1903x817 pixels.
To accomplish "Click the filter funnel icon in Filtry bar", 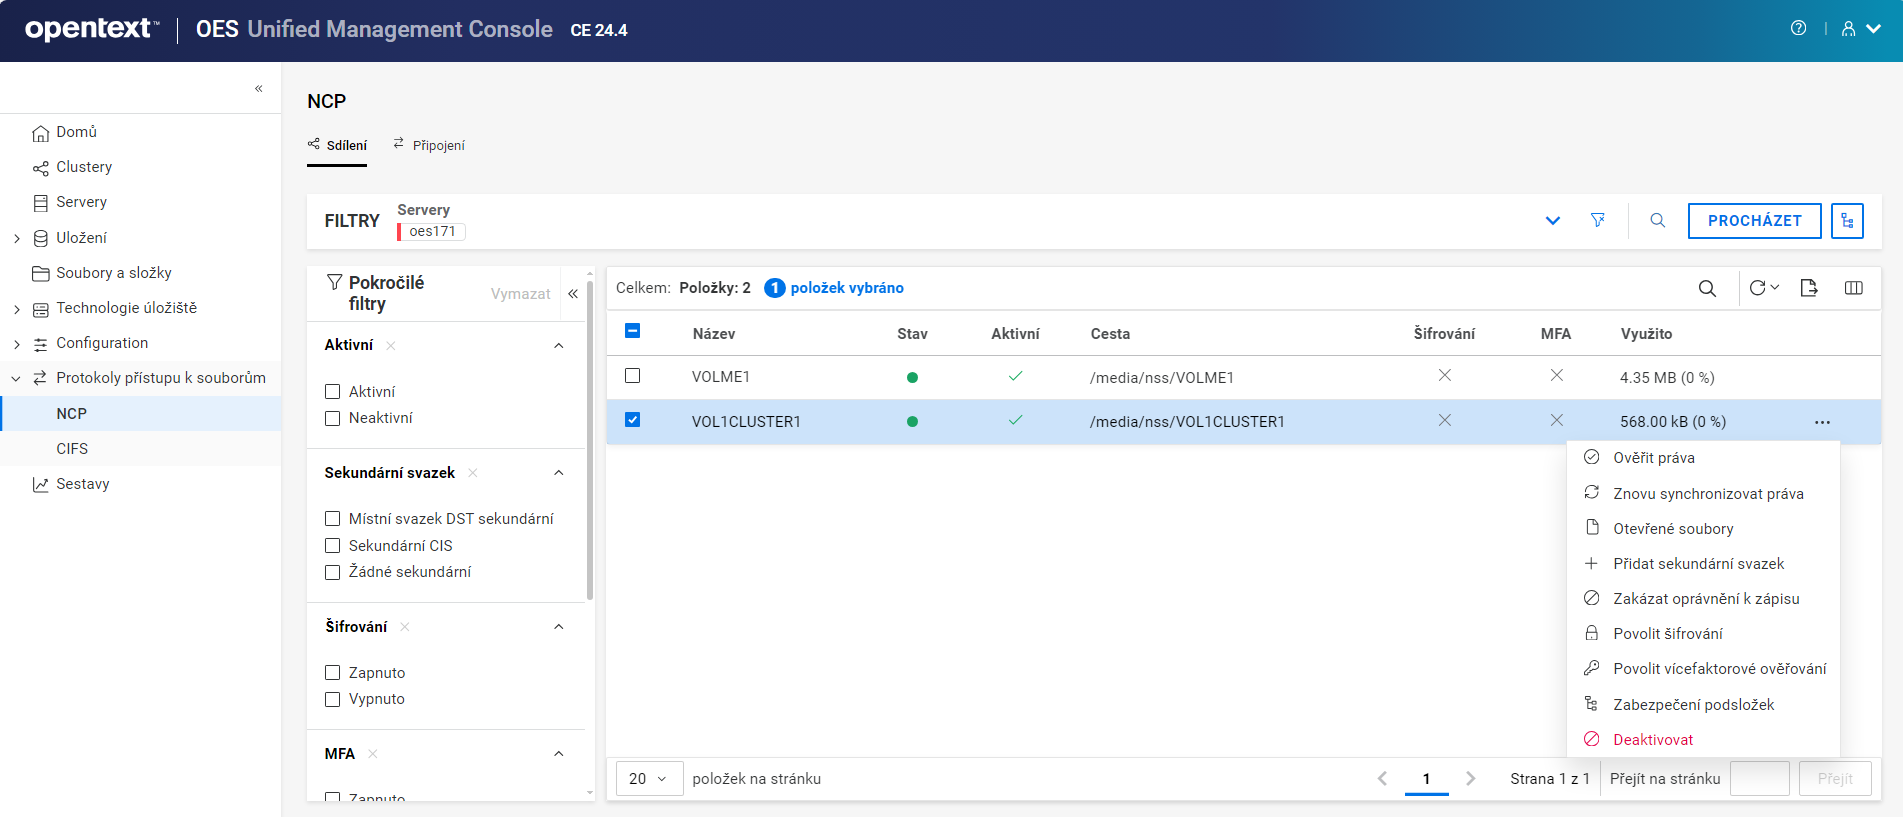I will click(x=1598, y=220).
